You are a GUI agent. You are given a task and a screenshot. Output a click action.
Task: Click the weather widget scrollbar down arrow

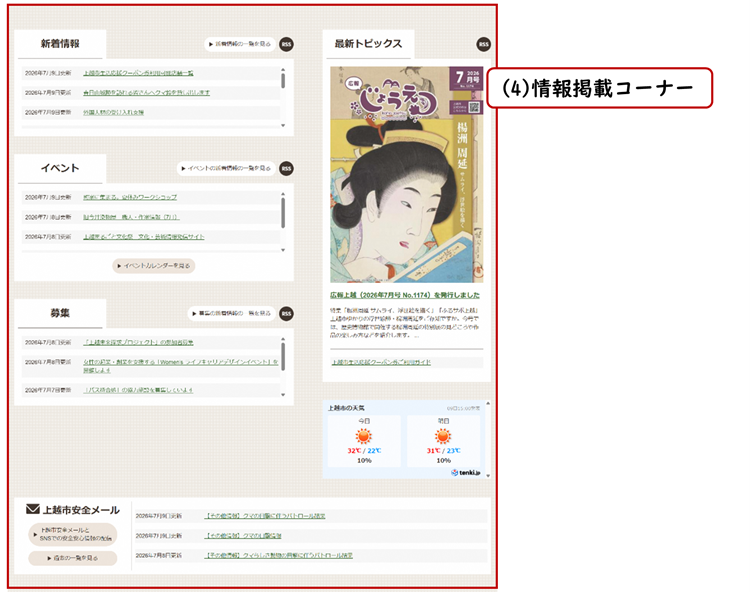(488, 476)
